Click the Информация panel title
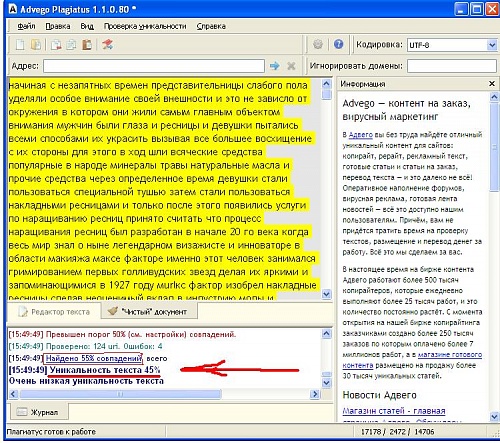 tap(363, 84)
